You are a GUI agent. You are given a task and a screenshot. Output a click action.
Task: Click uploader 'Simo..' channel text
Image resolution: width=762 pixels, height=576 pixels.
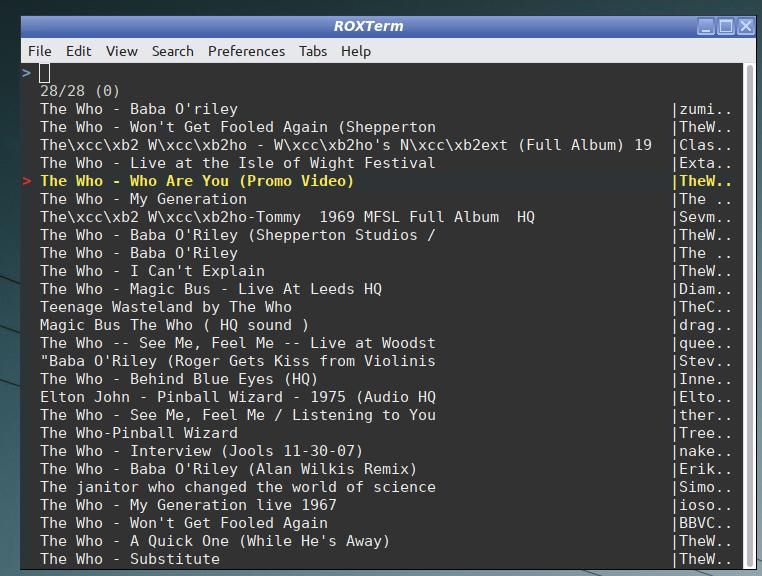click(705, 487)
